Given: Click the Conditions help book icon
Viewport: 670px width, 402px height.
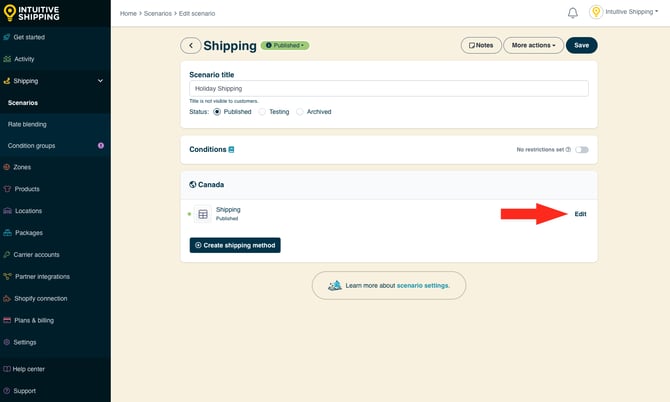Looking at the screenshot, I should tap(231, 150).
